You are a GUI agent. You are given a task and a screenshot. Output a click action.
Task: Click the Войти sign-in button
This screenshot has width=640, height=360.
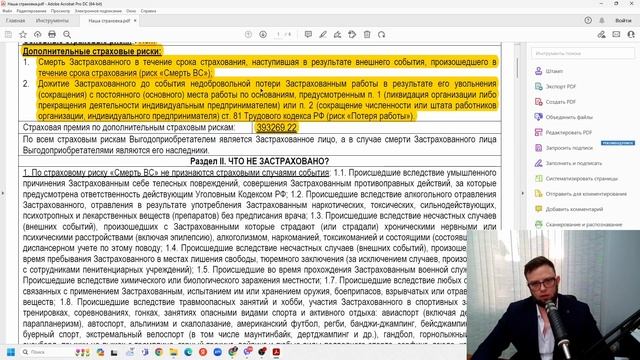[623, 20]
